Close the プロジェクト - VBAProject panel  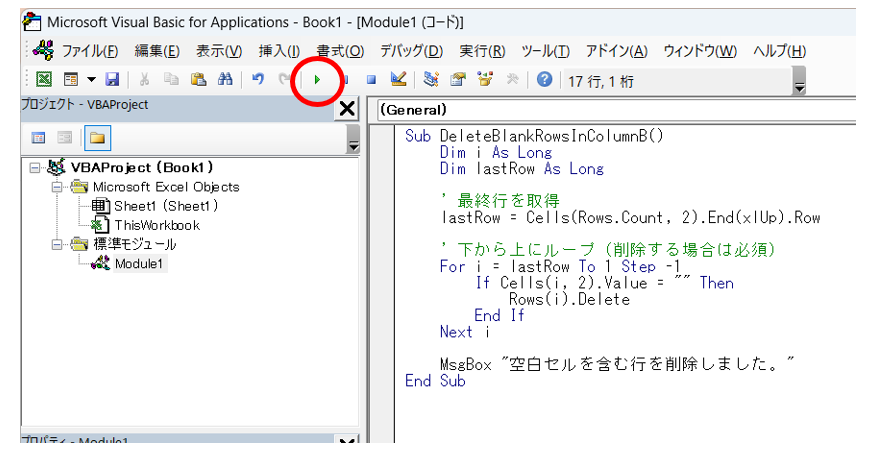tap(347, 108)
